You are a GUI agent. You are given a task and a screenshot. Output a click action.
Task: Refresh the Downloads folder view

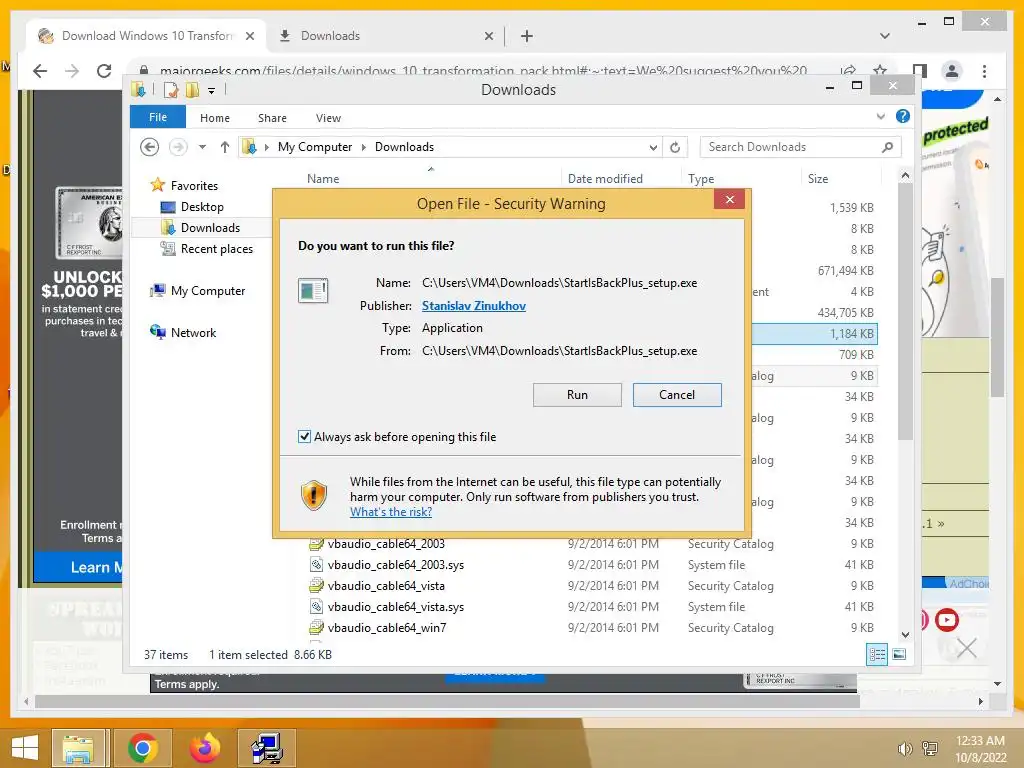675,148
